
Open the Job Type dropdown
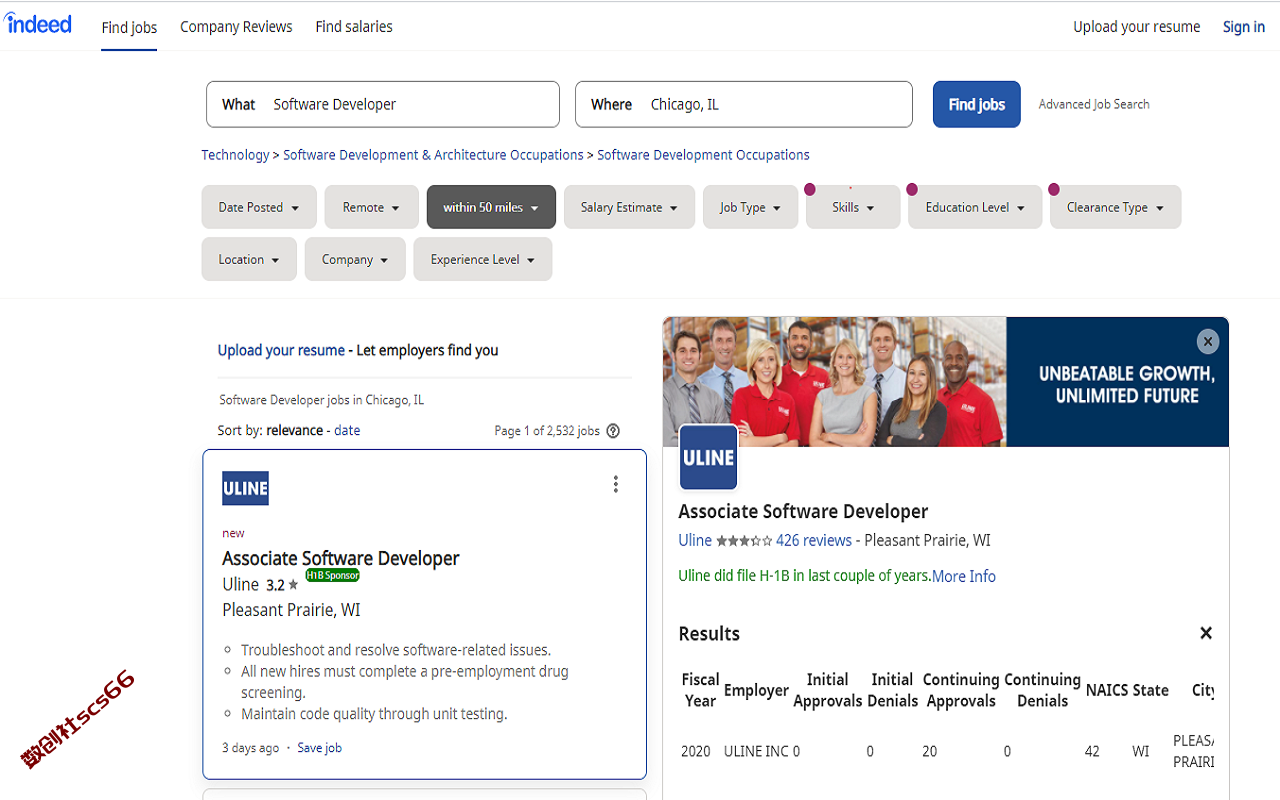[750, 207]
